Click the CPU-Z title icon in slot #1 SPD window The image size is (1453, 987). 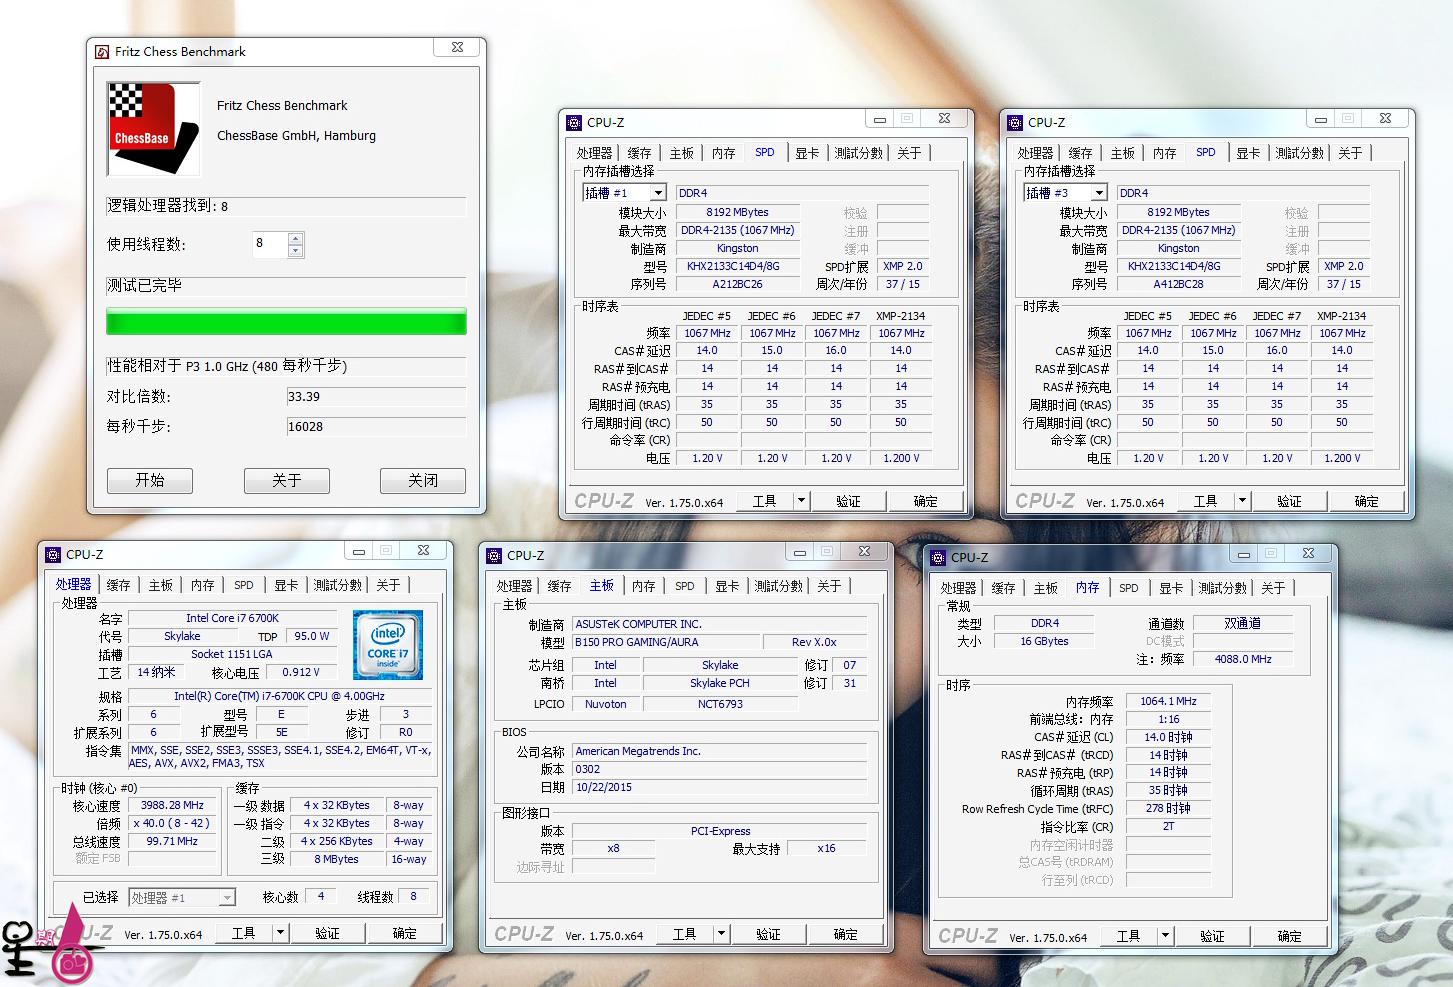click(x=573, y=123)
